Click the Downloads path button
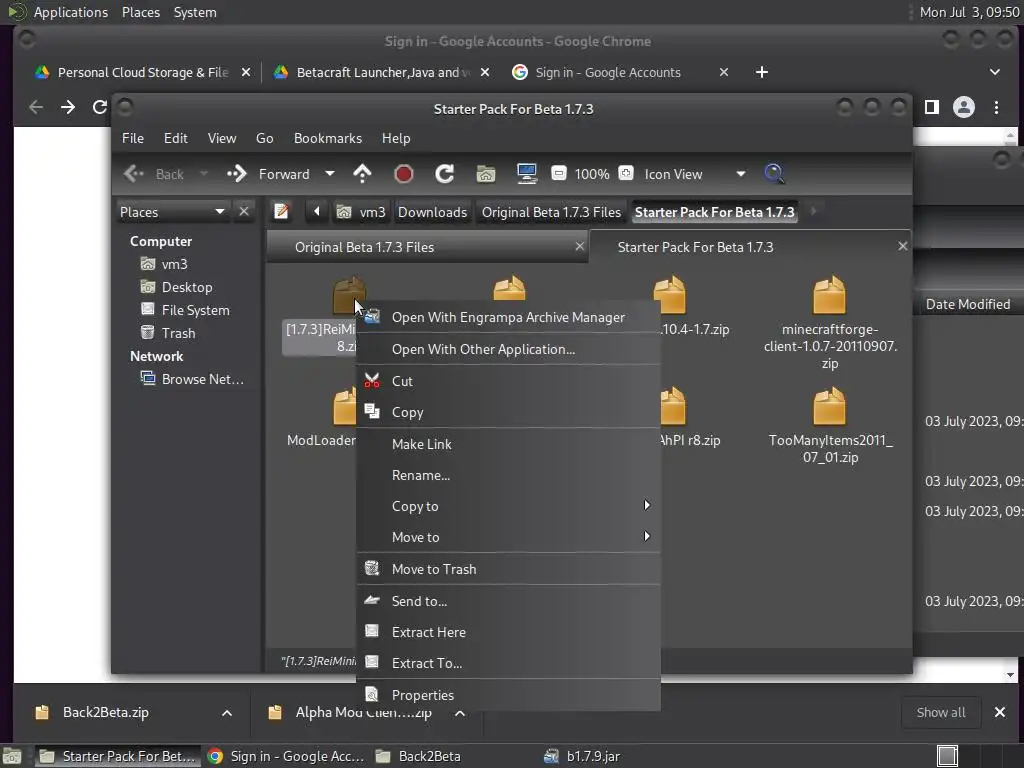 pyautogui.click(x=432, y=212)
